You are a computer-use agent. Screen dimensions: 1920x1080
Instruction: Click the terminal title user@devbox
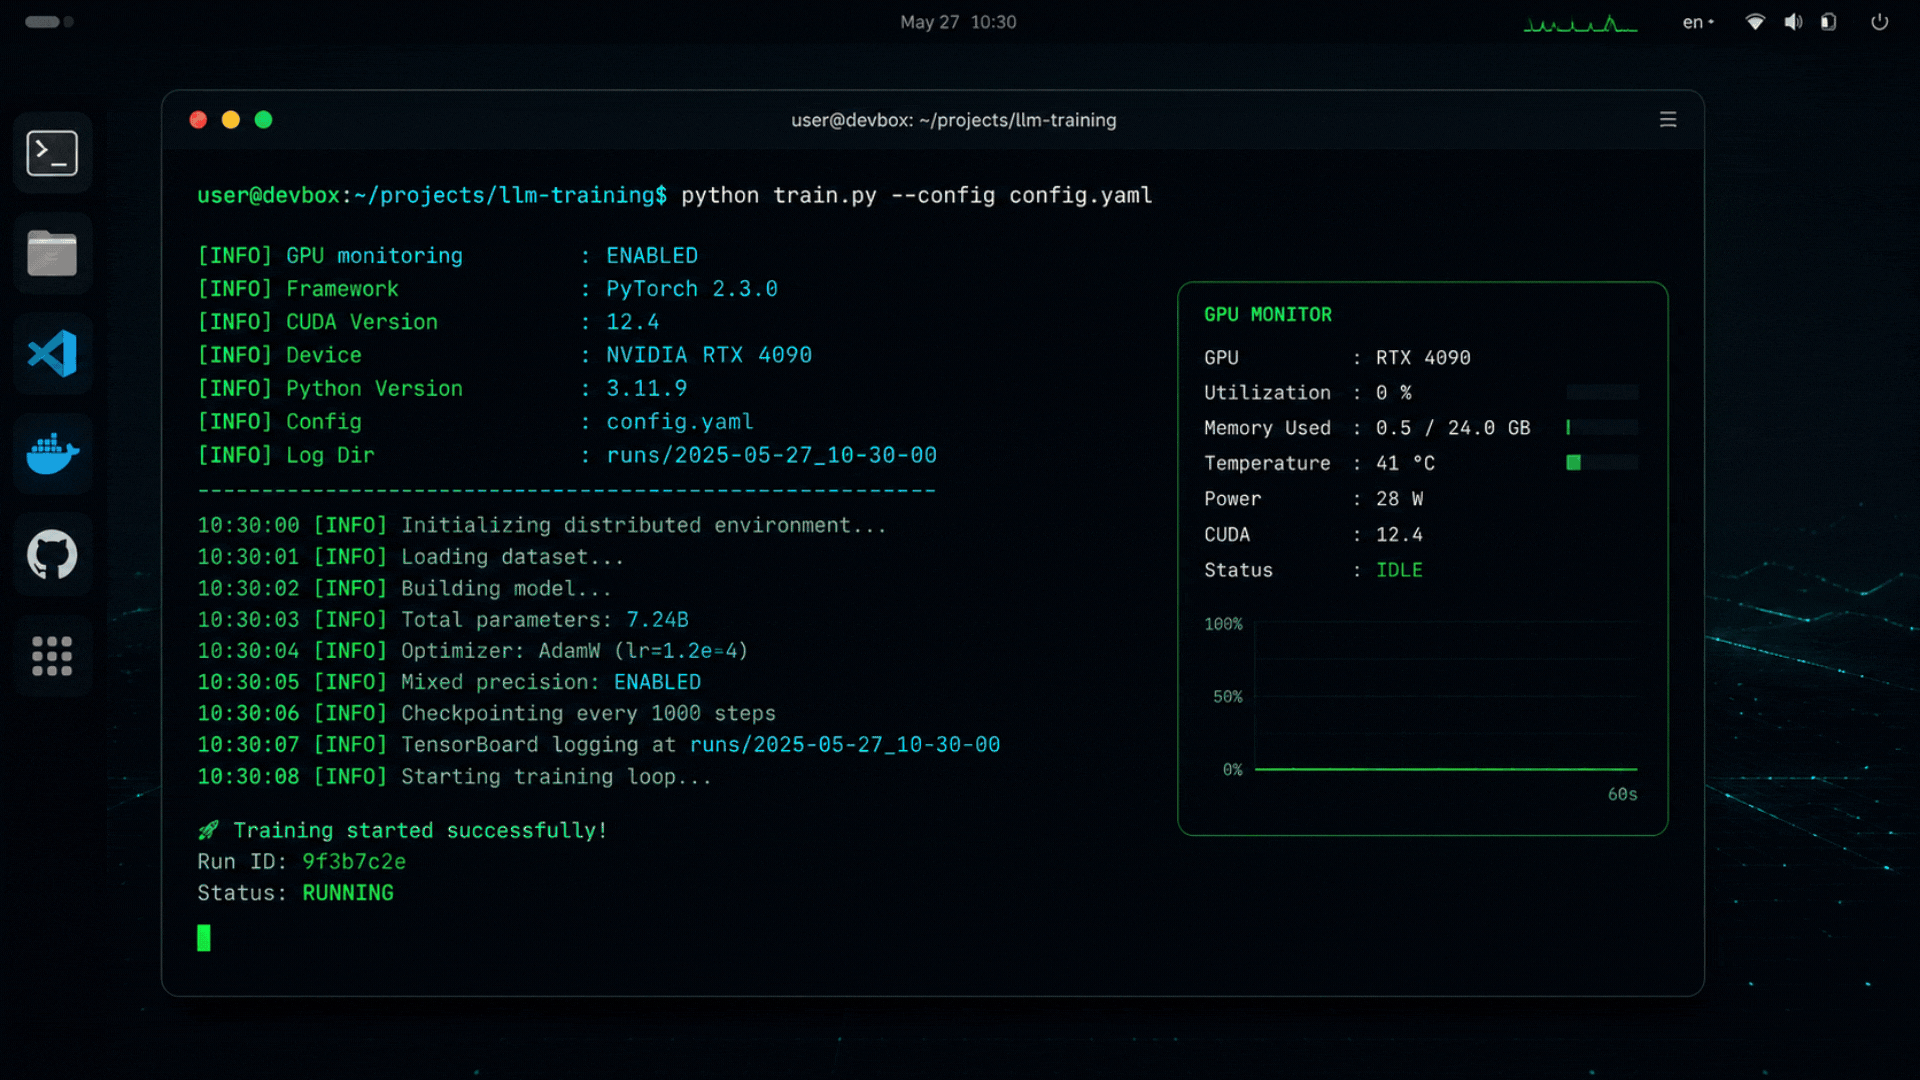[954, 120]
